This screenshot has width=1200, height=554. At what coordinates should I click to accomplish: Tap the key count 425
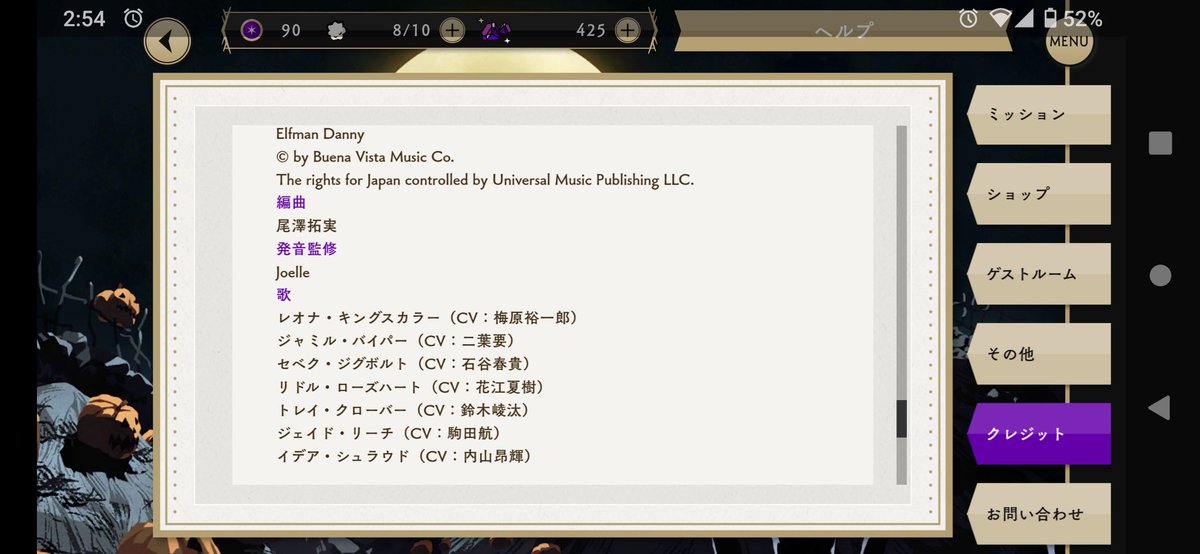tap(591, 31)
